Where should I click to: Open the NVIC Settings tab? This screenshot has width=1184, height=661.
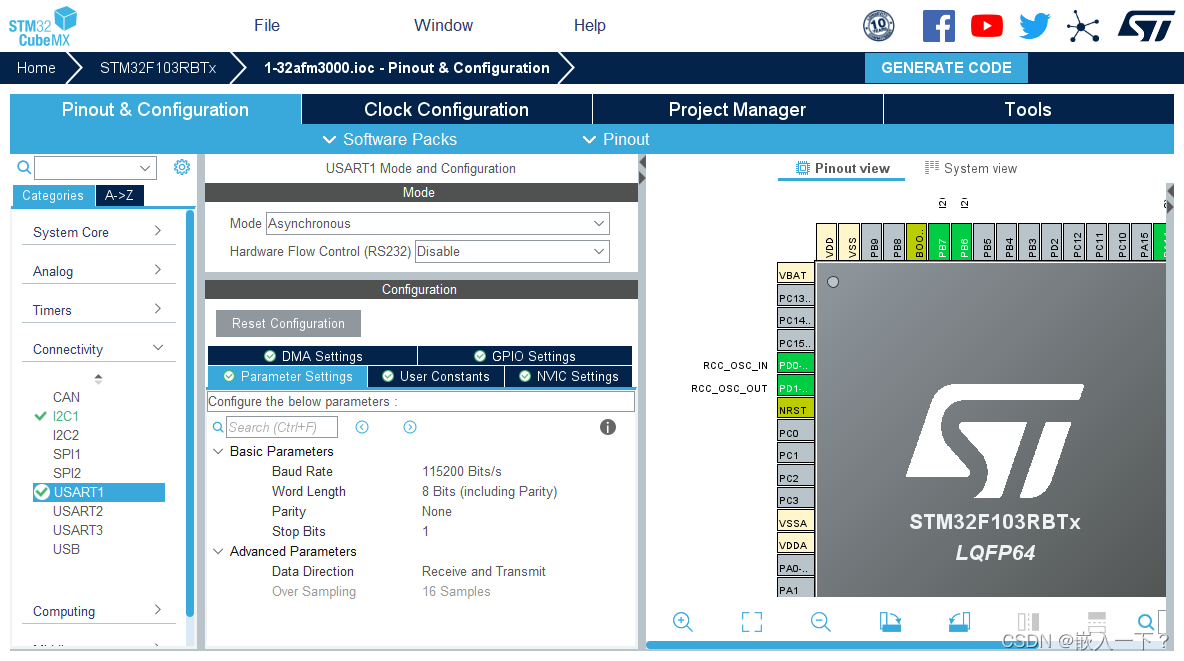(x=568, y=377)
